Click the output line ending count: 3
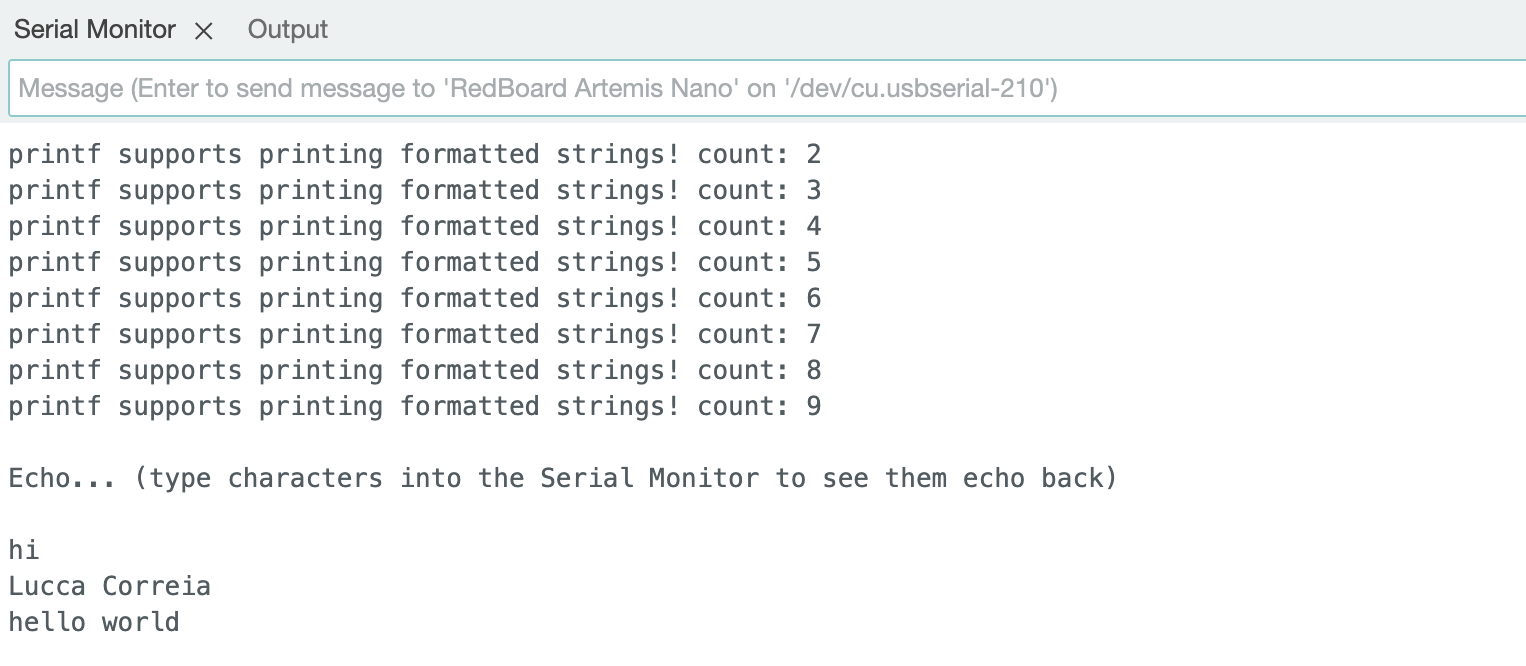The width and height of the screenshot is (1526, 666). click(x=415, y=191)
